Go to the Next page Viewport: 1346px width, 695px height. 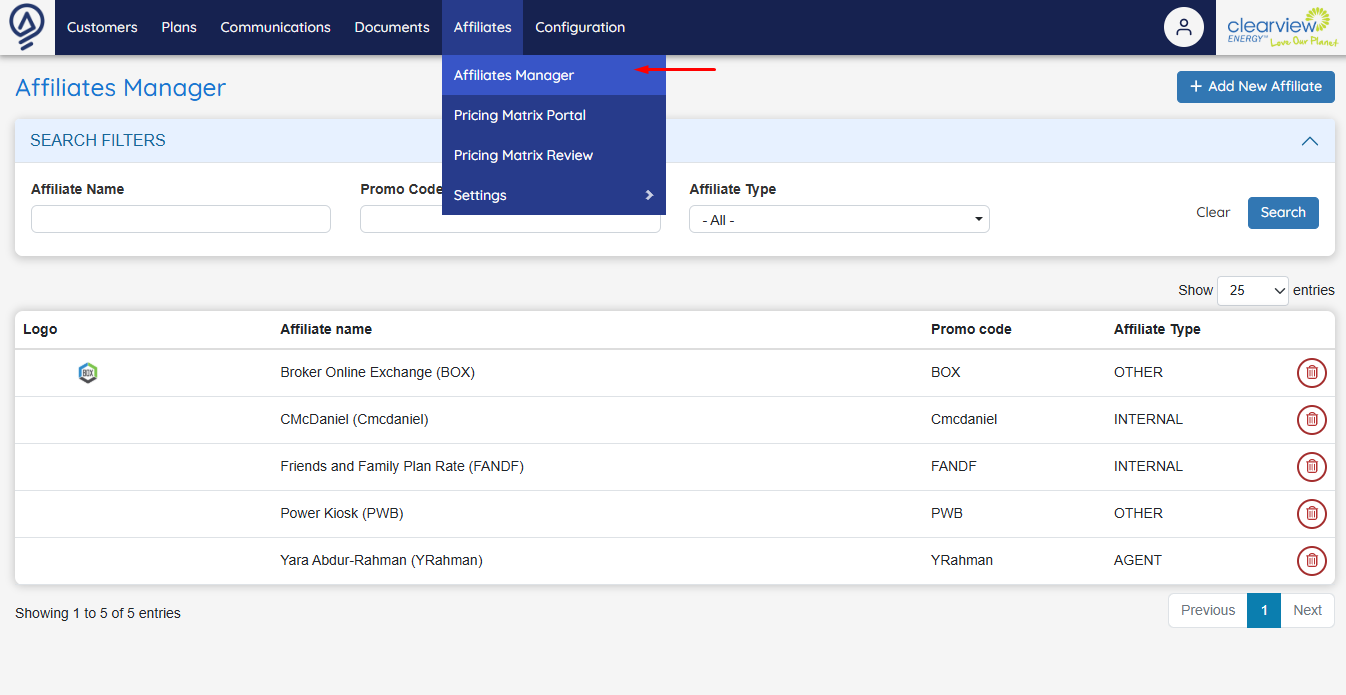[1307, 610]
